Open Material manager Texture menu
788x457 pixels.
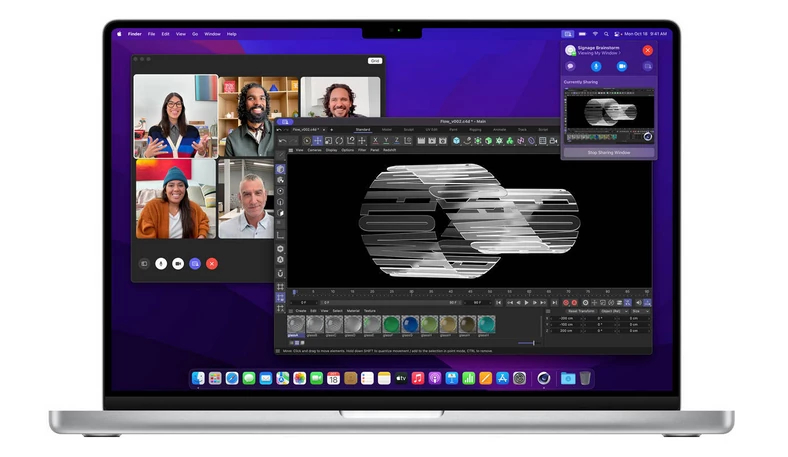point(370,311)
